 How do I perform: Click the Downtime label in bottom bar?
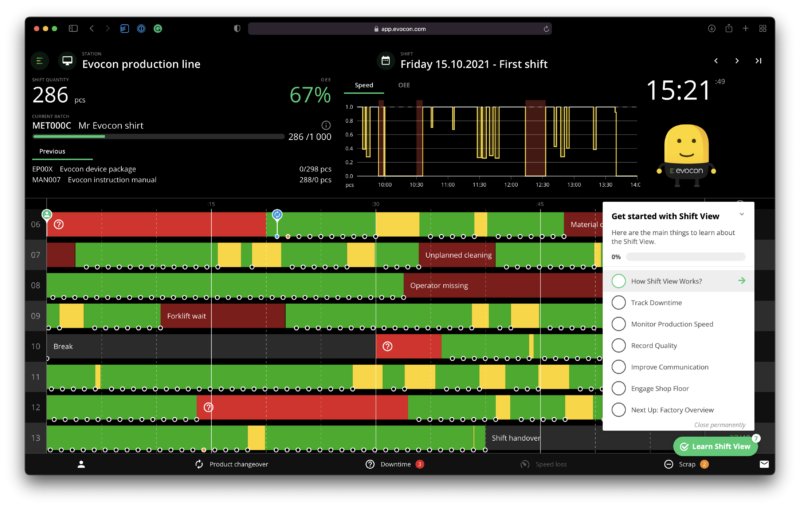(395, 464)
